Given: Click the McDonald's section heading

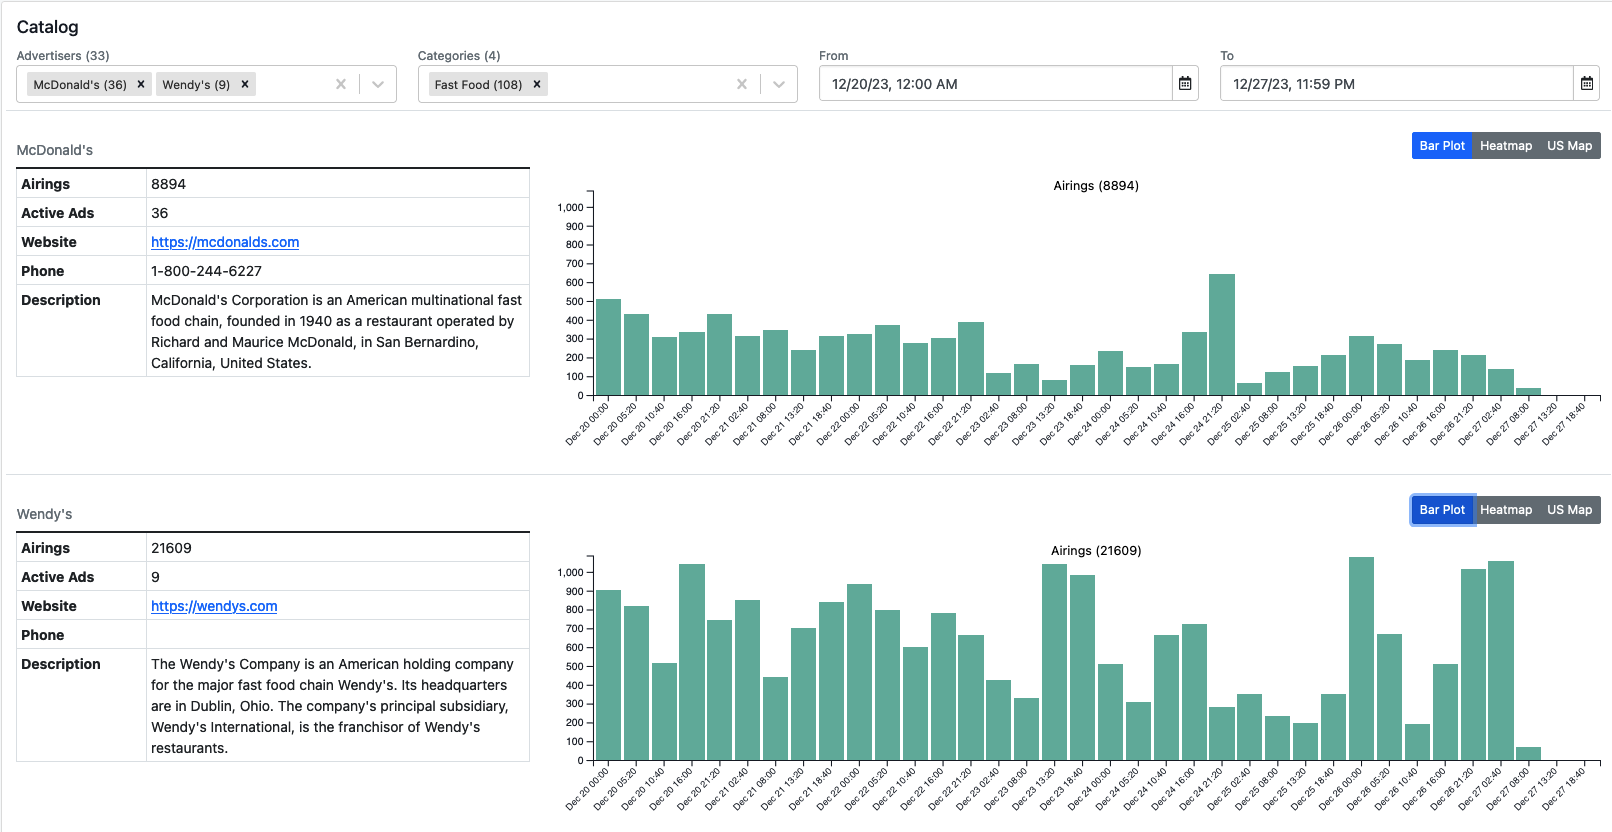Looking at the screenshot, I should click(55, 150).
